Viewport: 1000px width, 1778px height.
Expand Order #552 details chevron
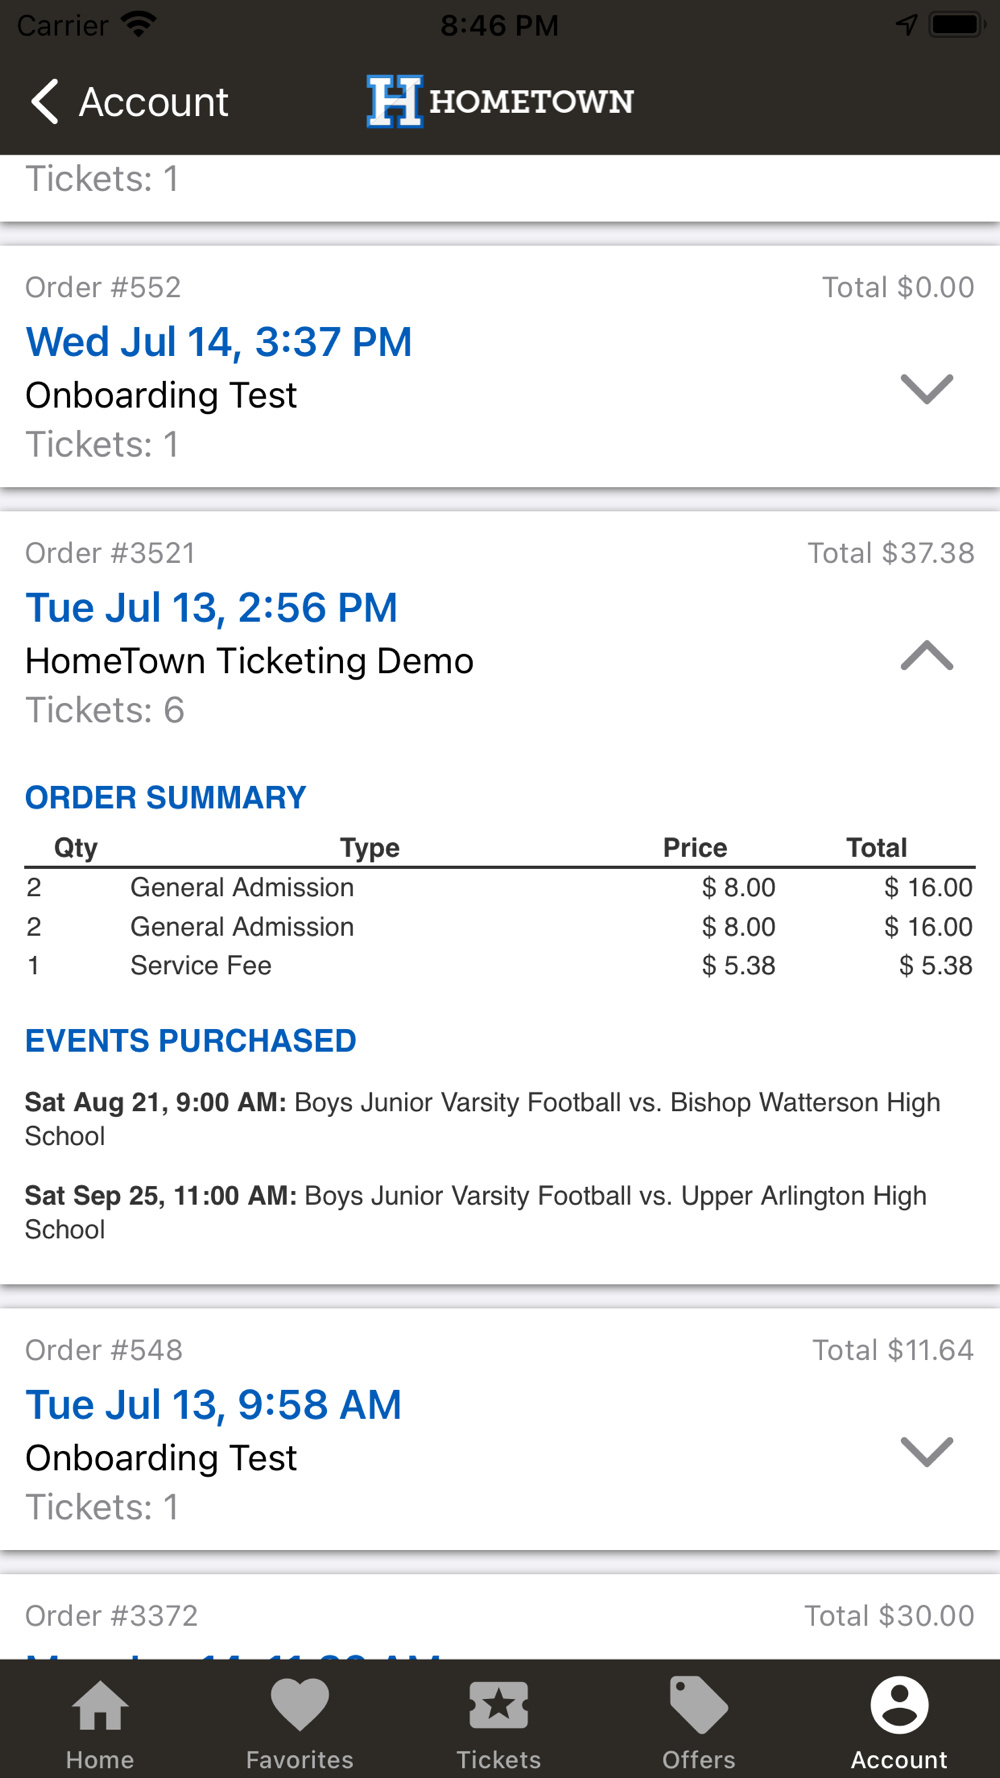point(927,388)
